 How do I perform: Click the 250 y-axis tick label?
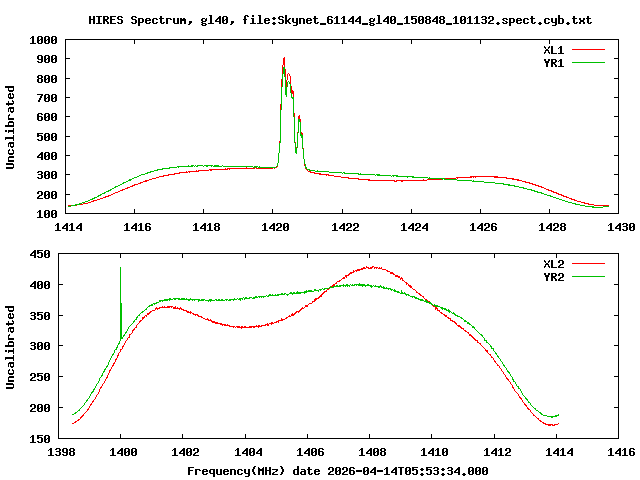[x=40, y=377]
